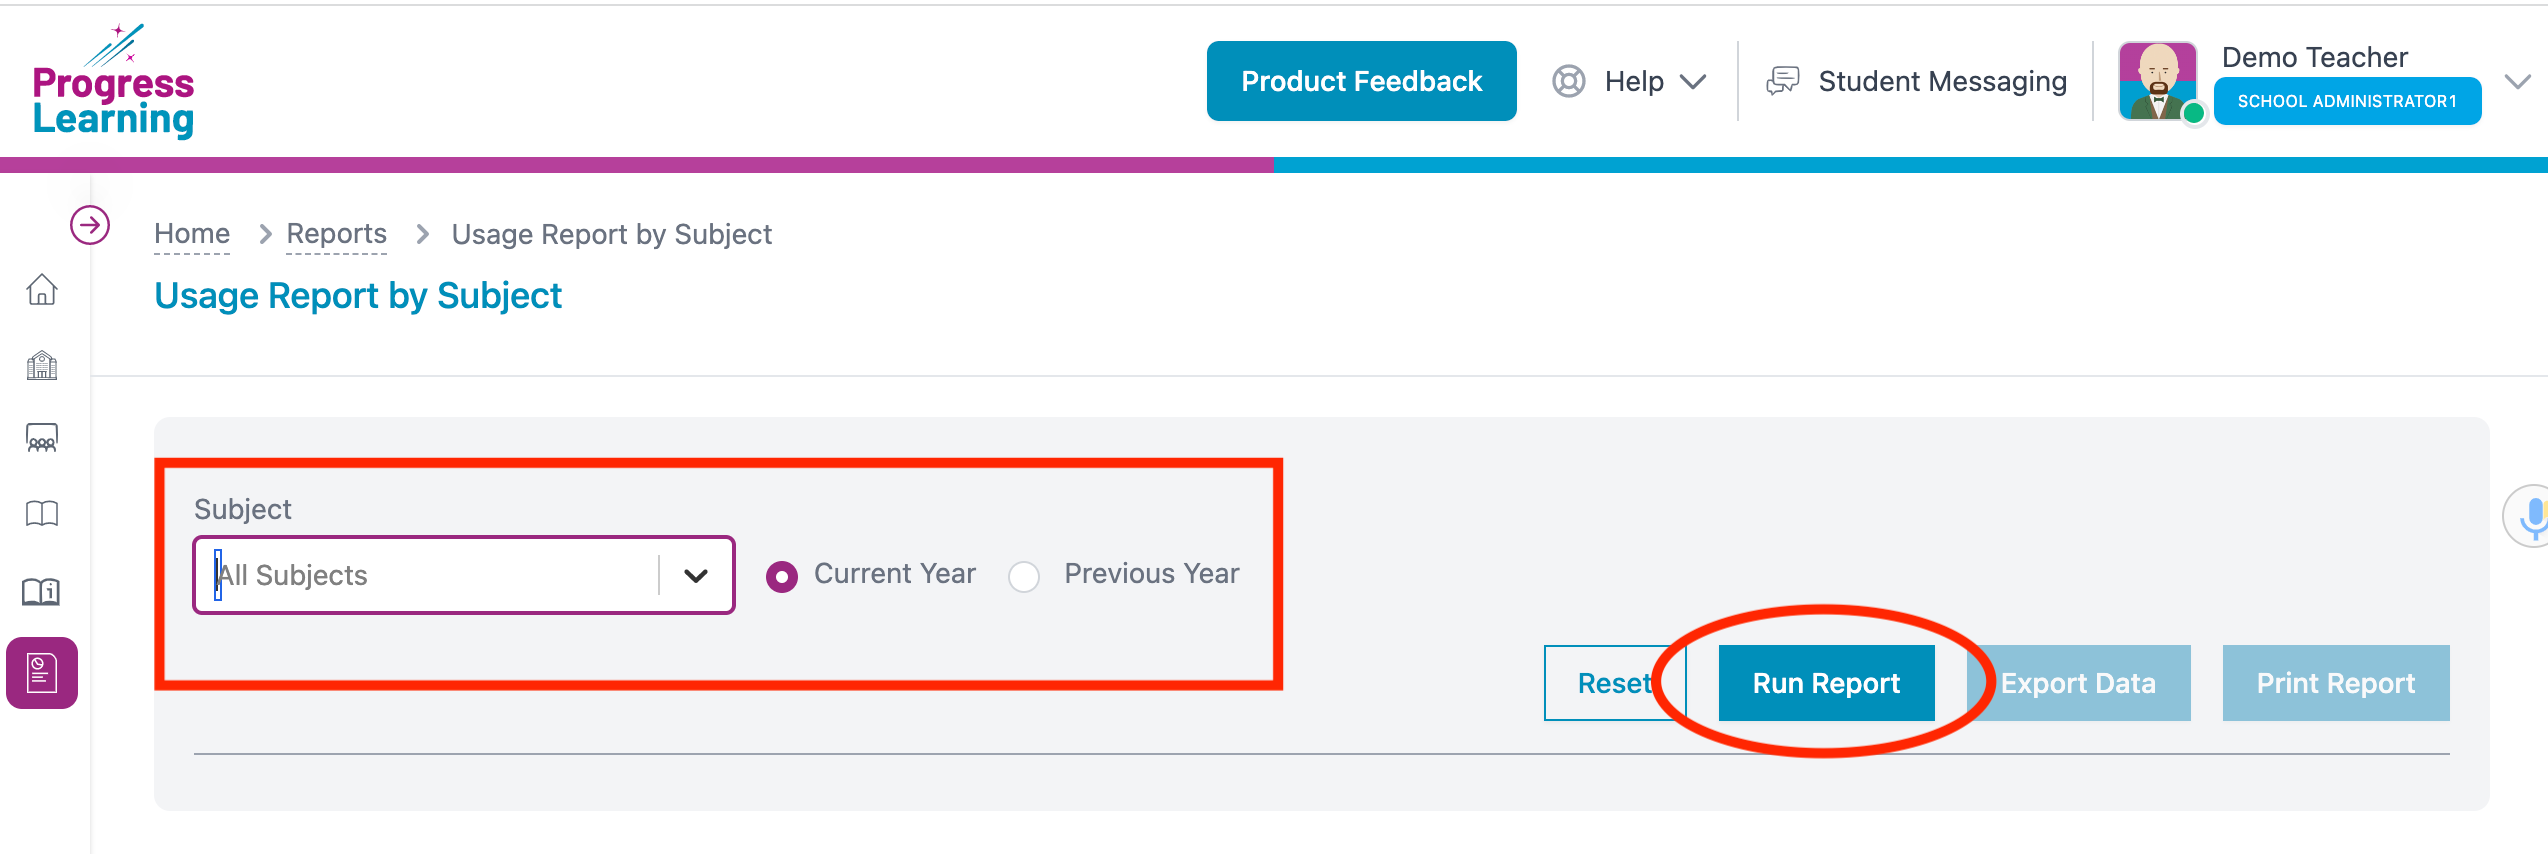Viewport: 2548px width, 854px height.
Task: Open the school building sidebar icon
Action: click(x=42, y=365)
